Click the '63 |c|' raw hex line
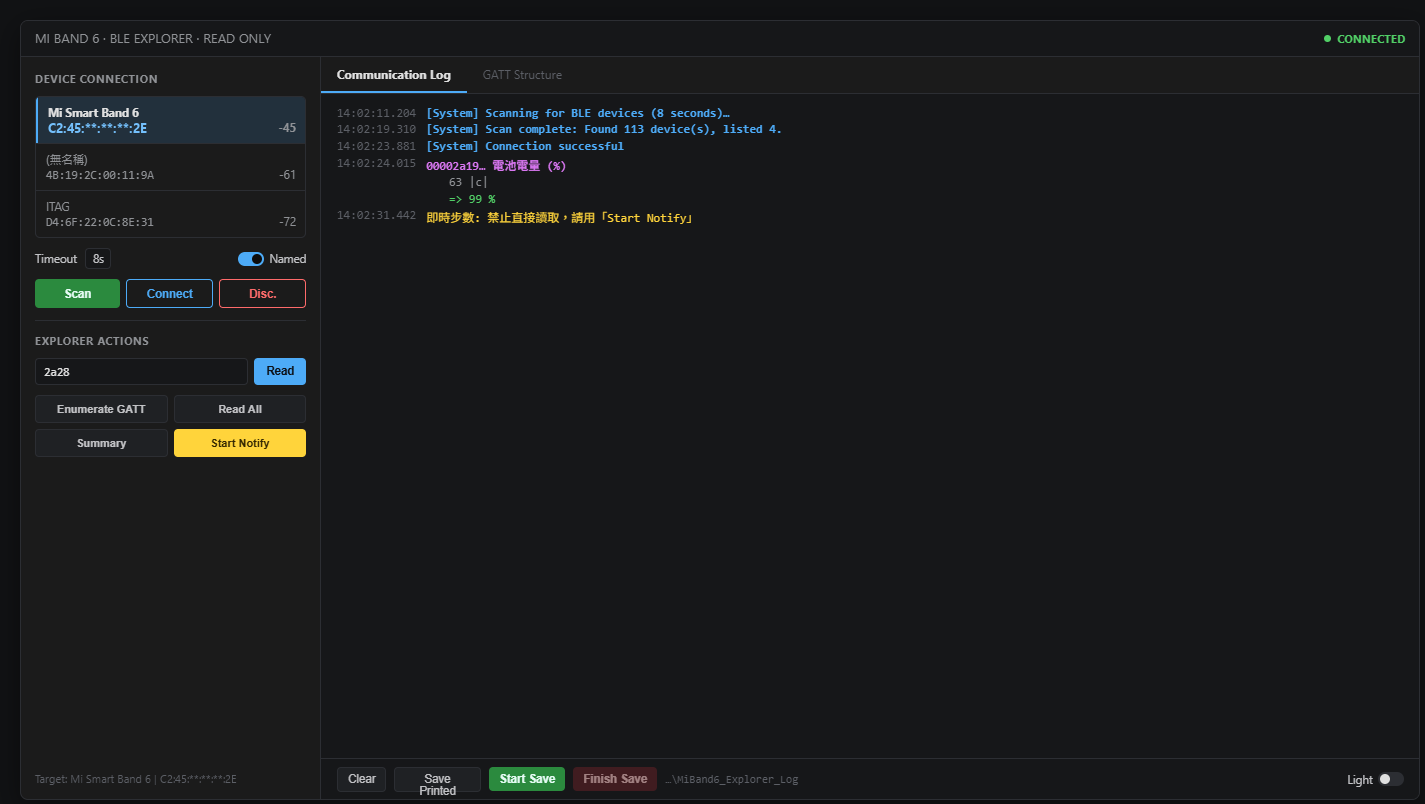Viewport: 1425px width, 804px height. click(x=468, y=182)
